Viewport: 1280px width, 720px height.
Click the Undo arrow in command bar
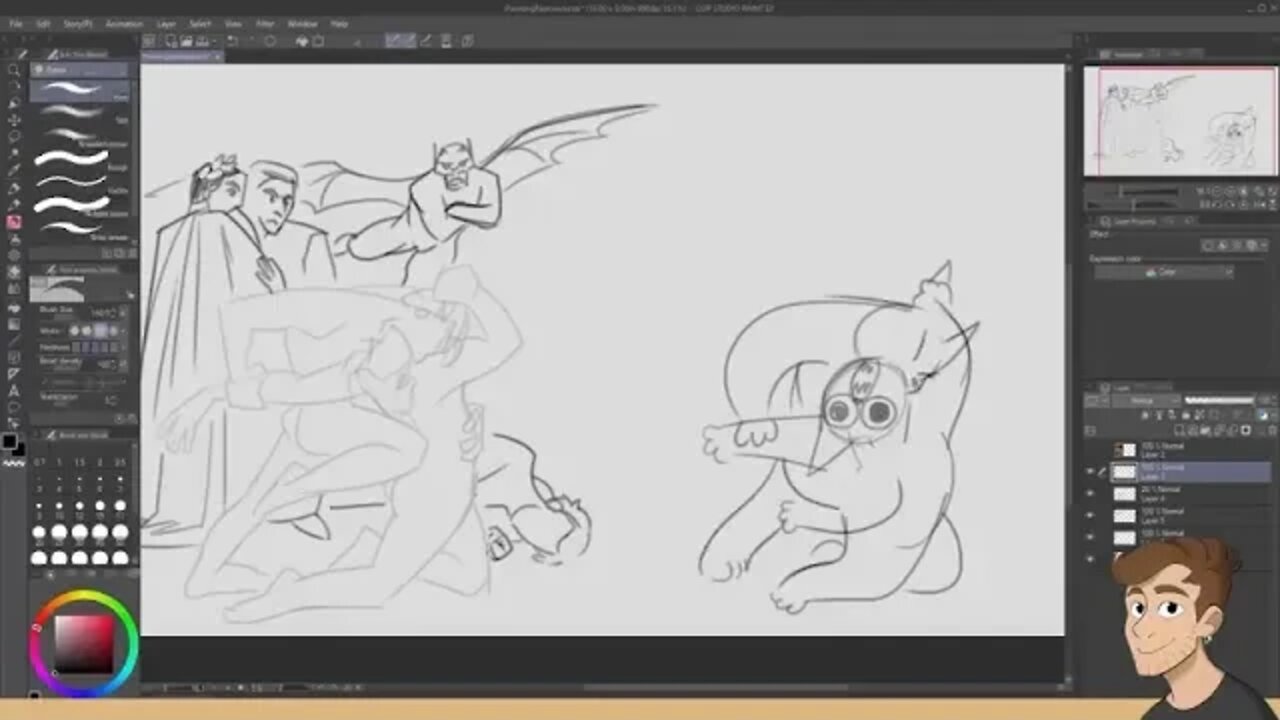click(232, 41)
